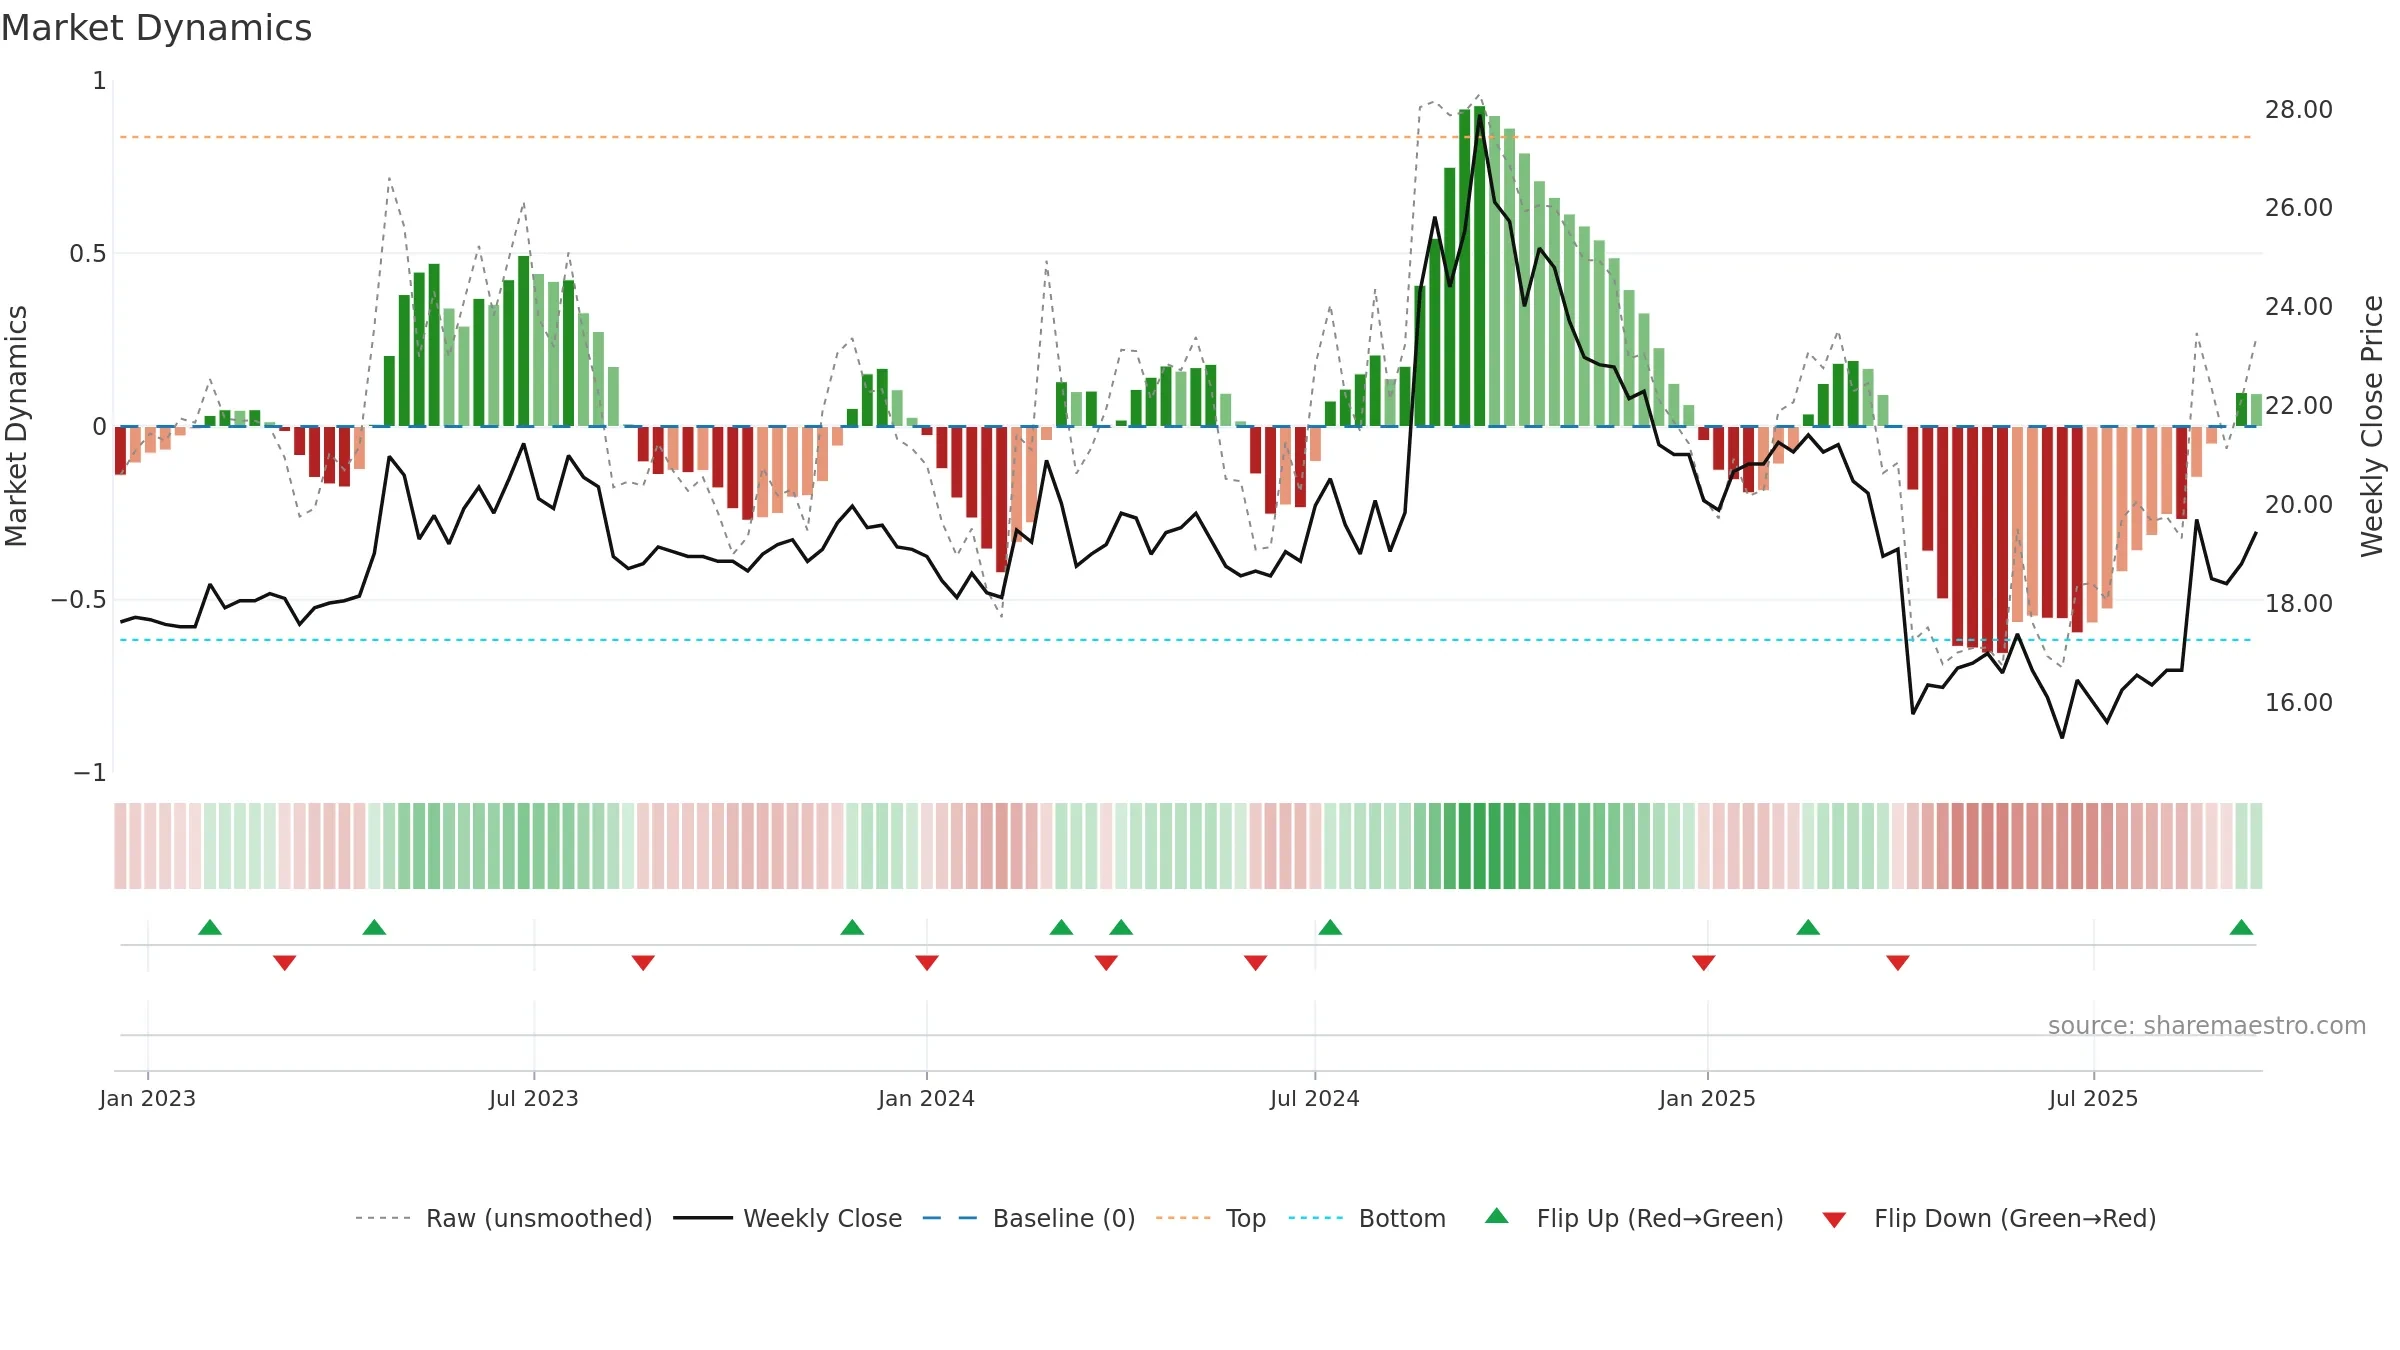Toggle the Bottom legend entry
This screenshot has height=1350, width=2400.
(x=1367, y=1218)
